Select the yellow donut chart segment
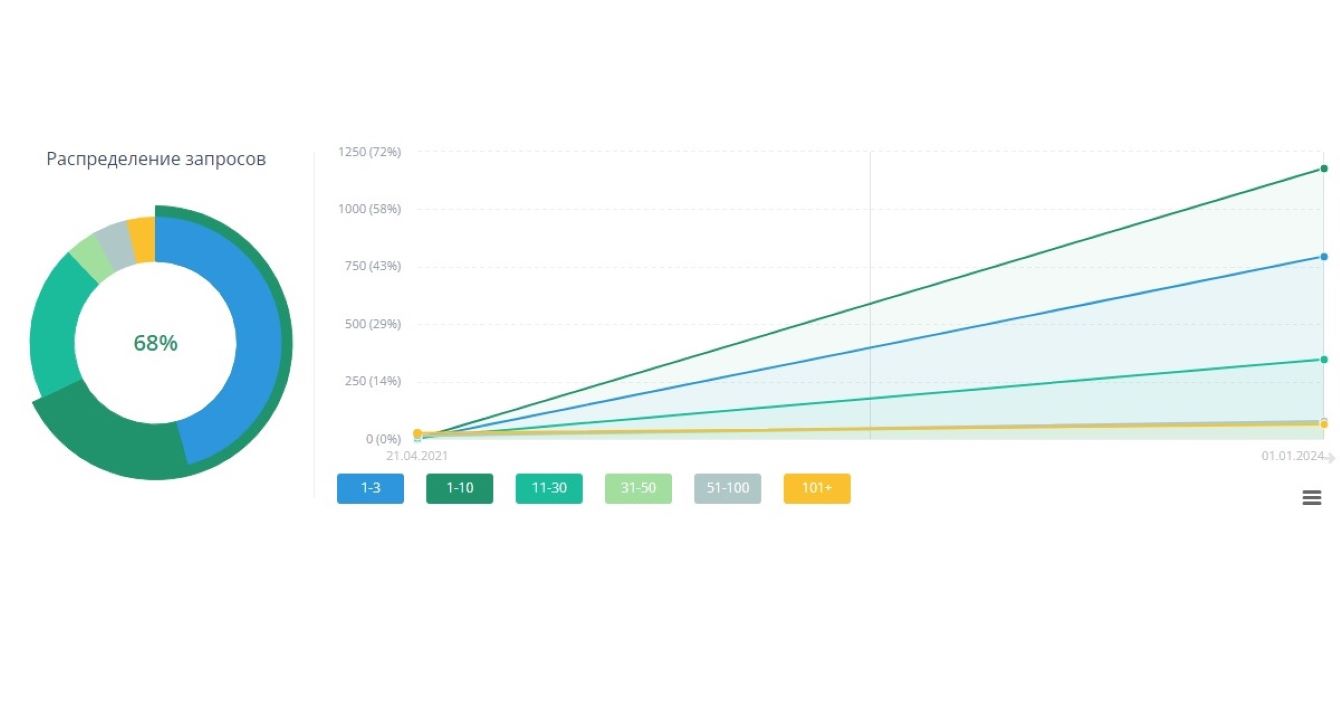 [x=143, y=237]
